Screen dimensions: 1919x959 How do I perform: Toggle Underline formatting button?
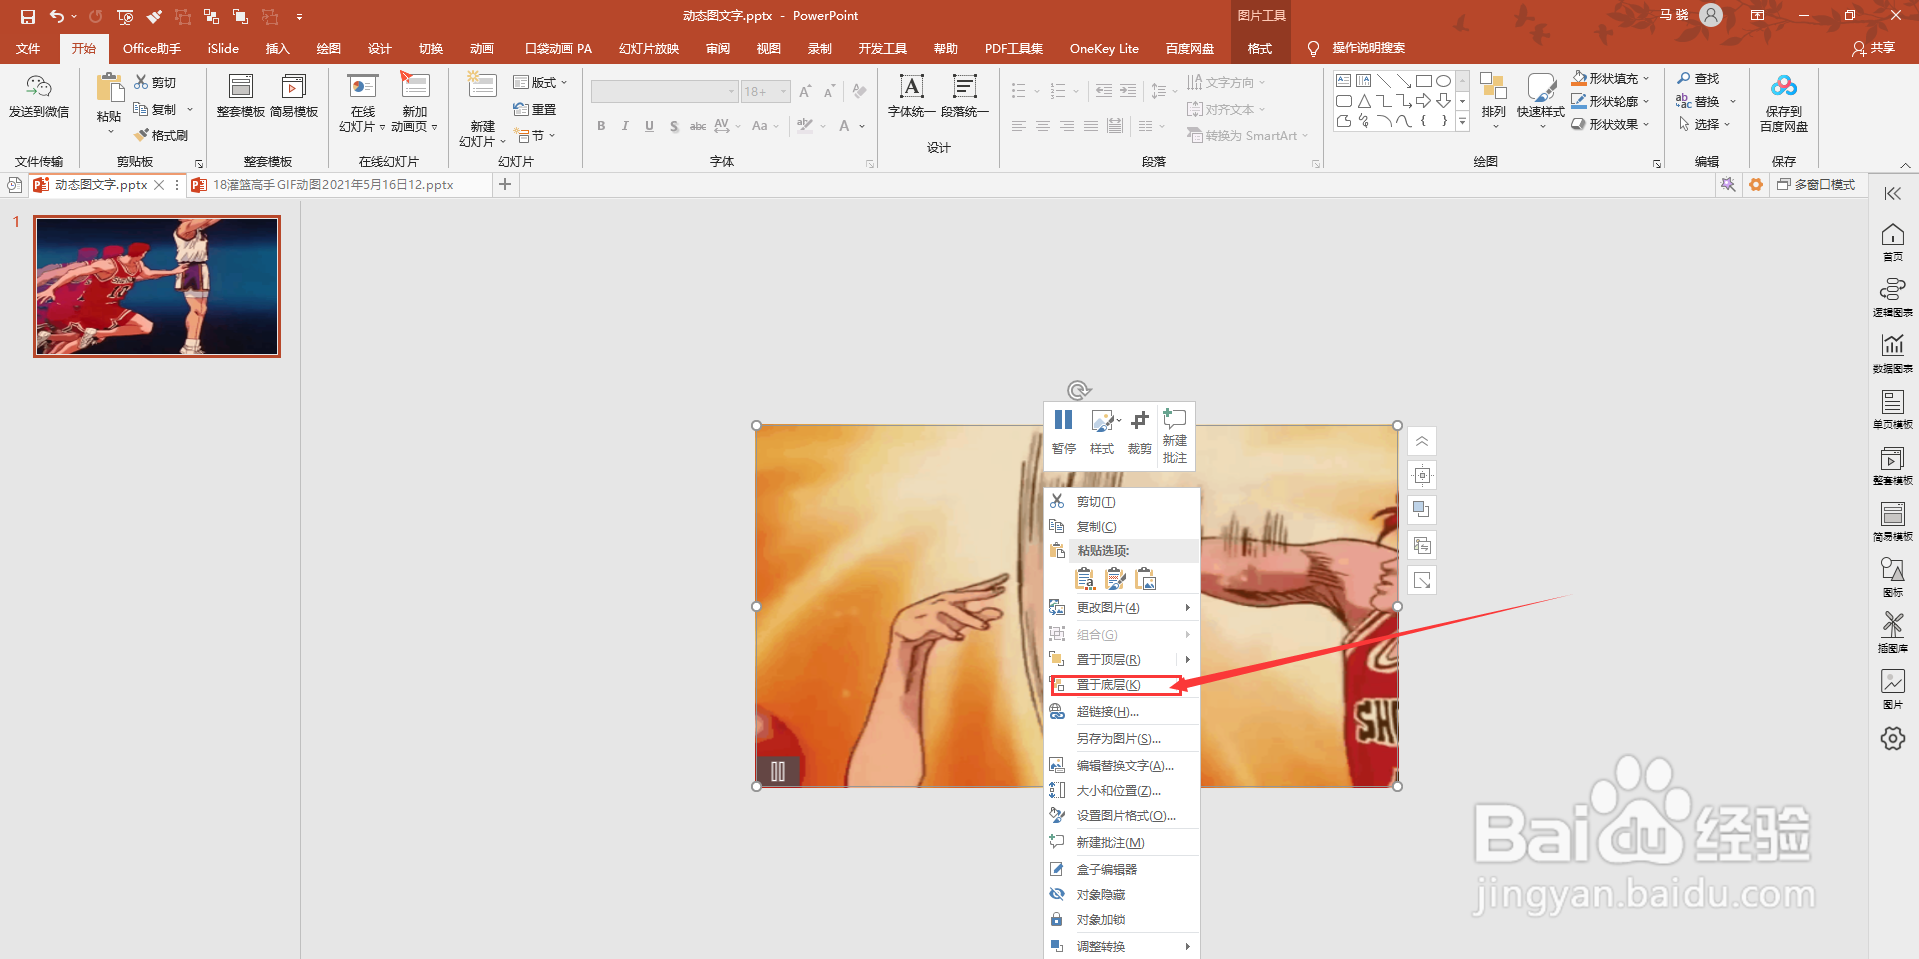[649, 126]
